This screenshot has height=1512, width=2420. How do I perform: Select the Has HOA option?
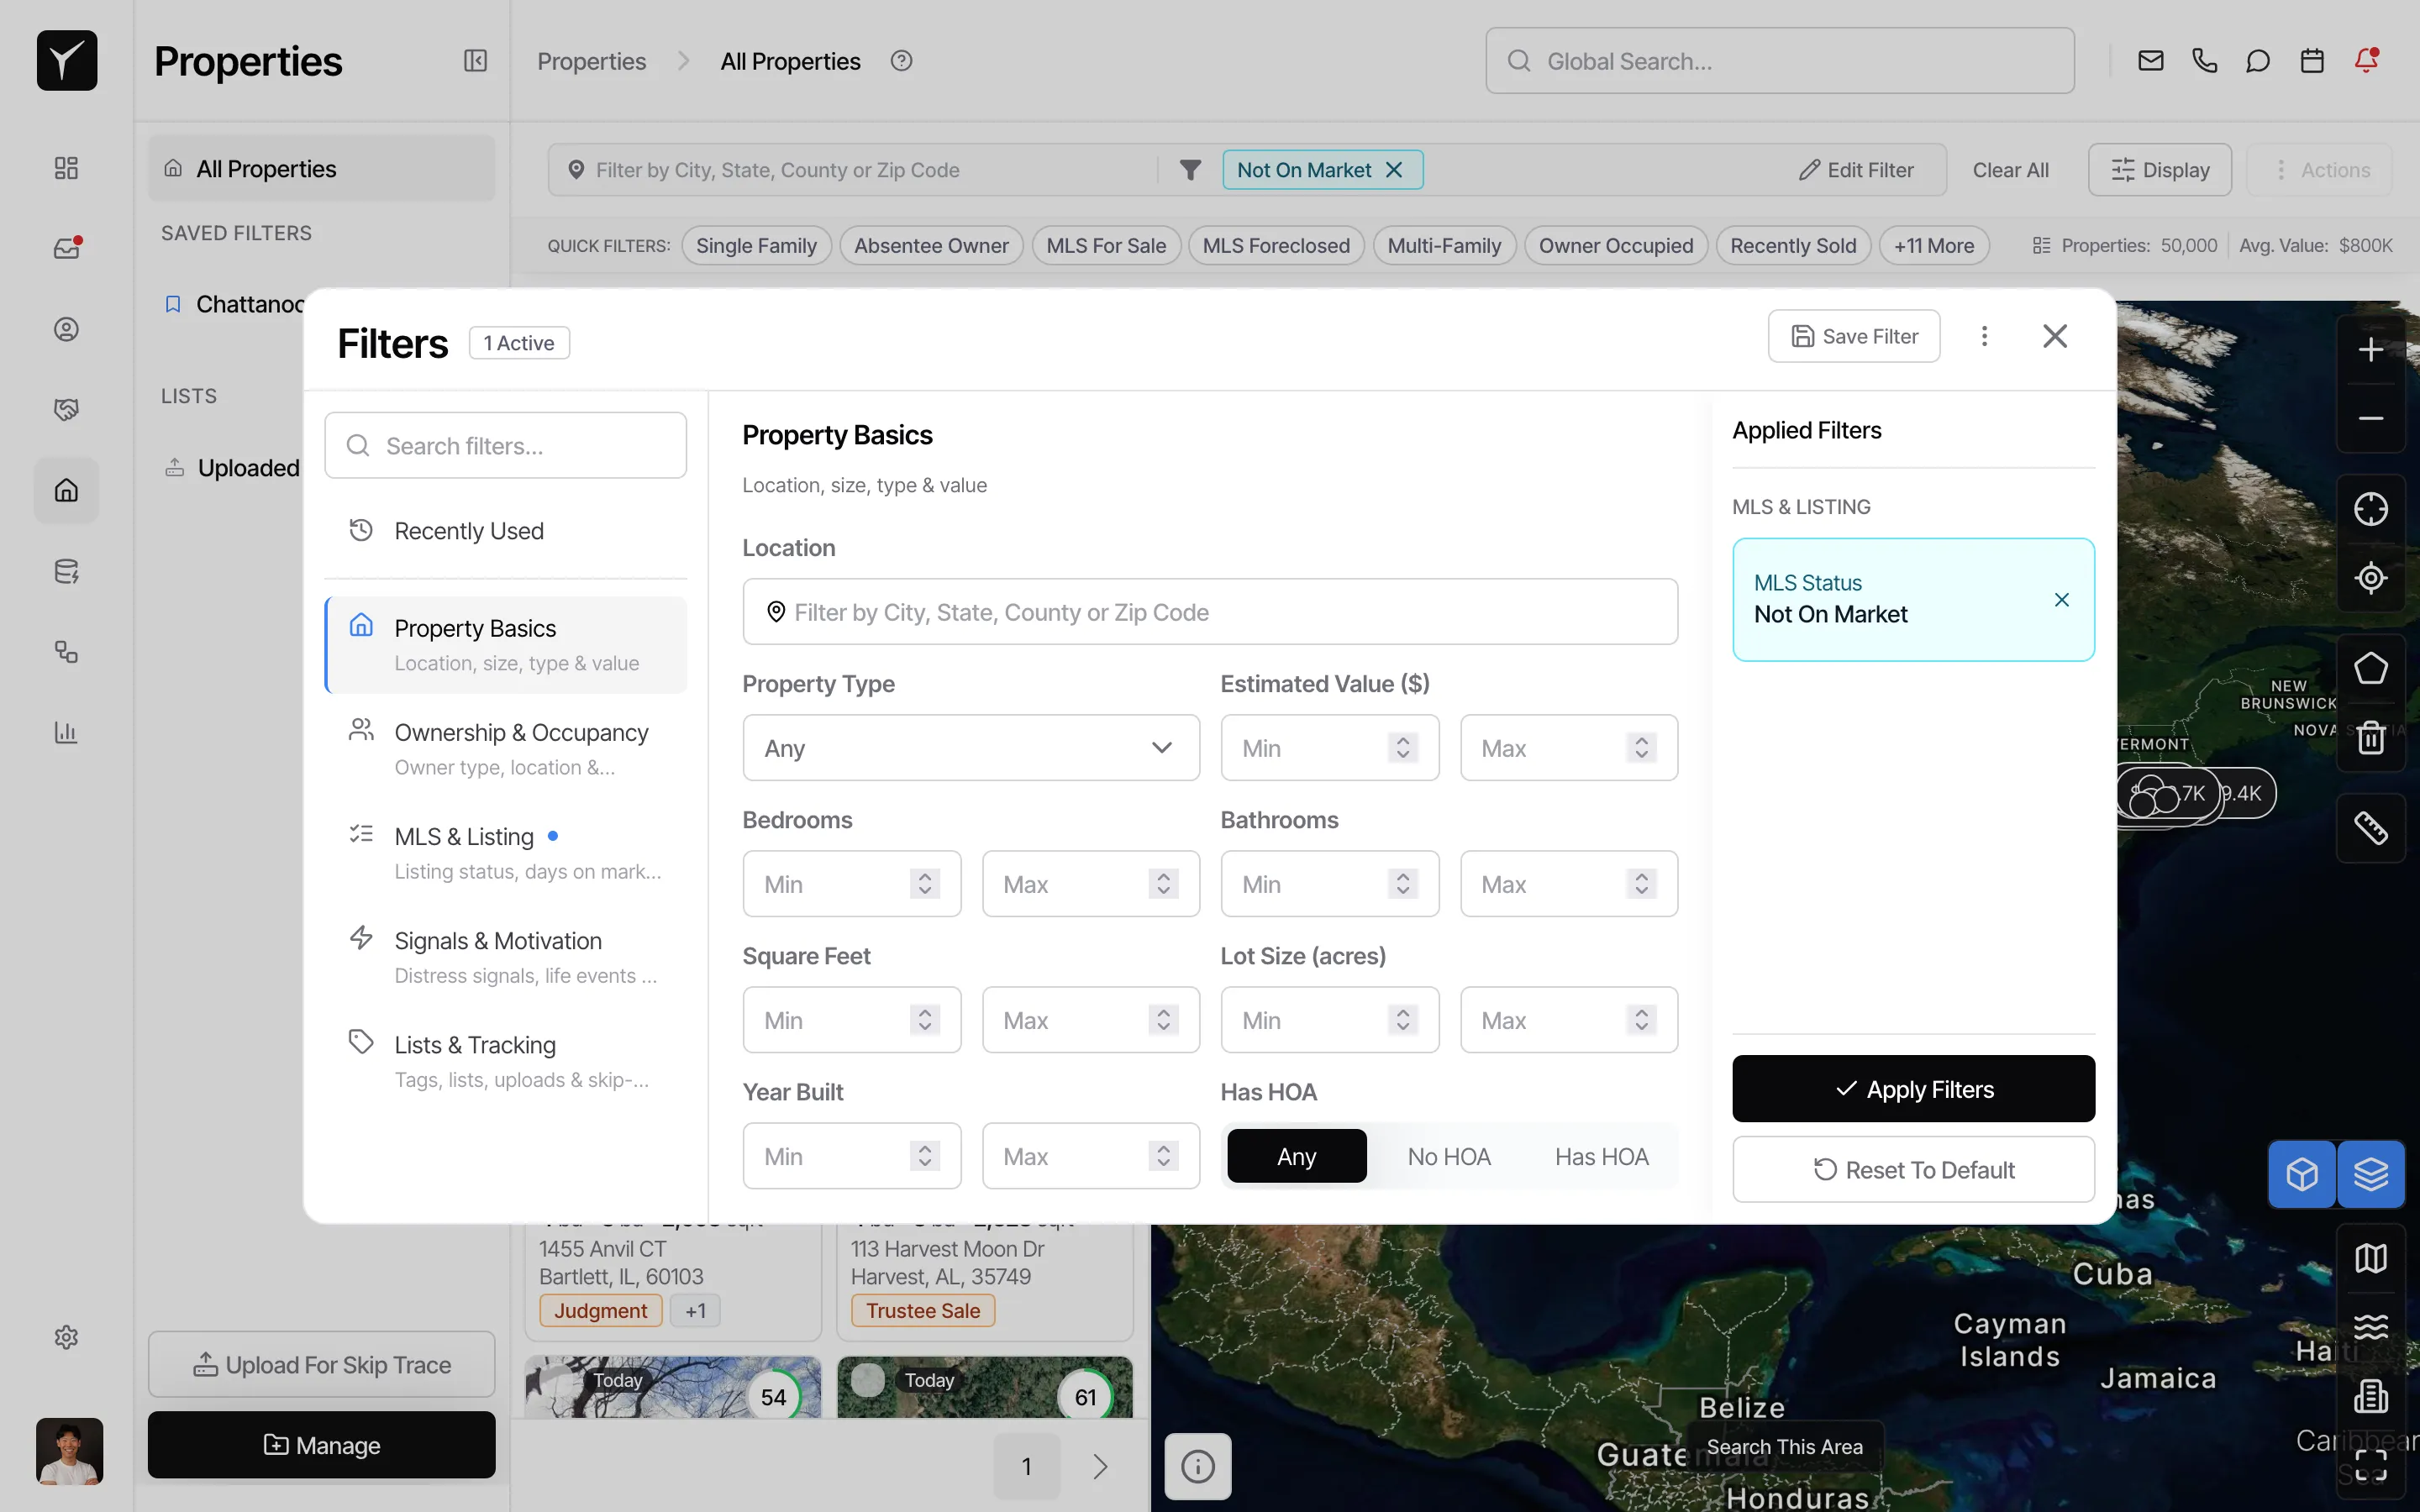click(1601, 1155)
